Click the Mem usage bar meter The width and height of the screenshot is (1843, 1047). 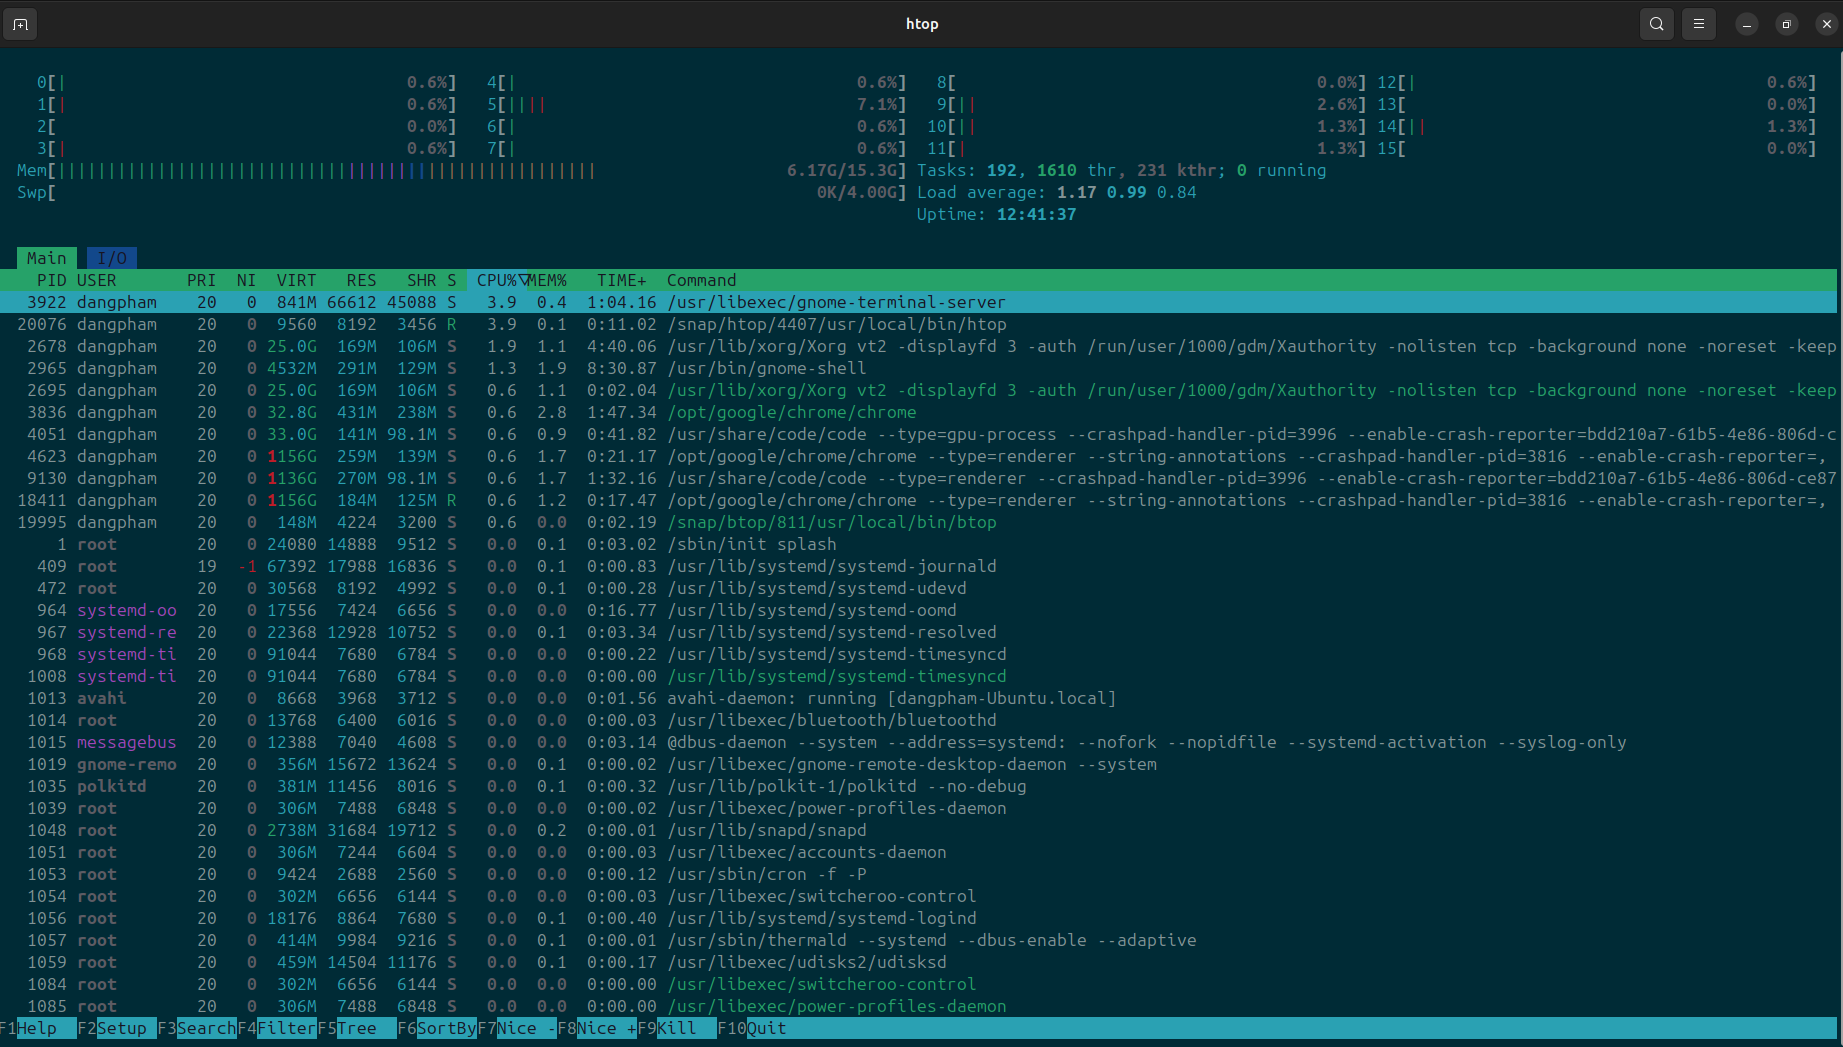[x=462, y=170]
